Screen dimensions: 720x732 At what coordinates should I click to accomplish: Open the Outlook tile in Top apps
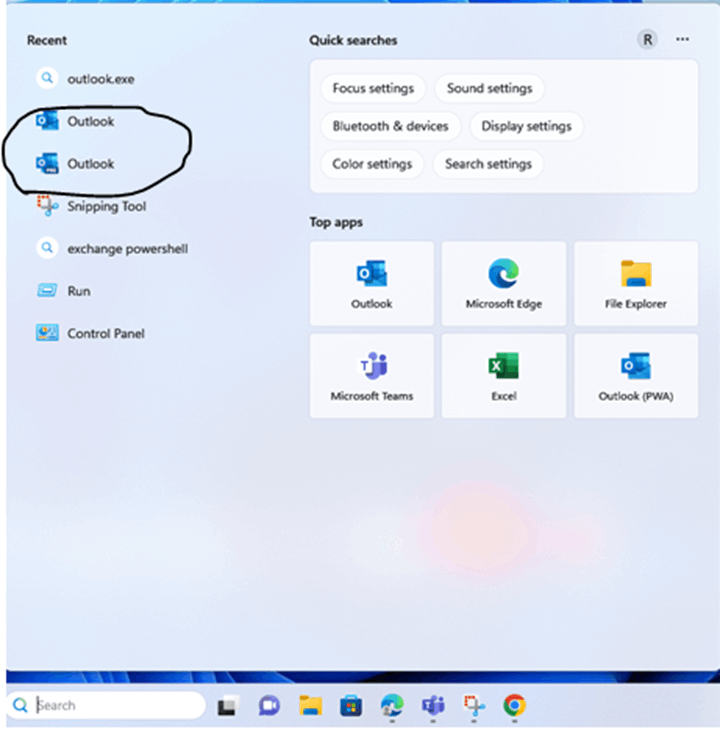[372, 283]
